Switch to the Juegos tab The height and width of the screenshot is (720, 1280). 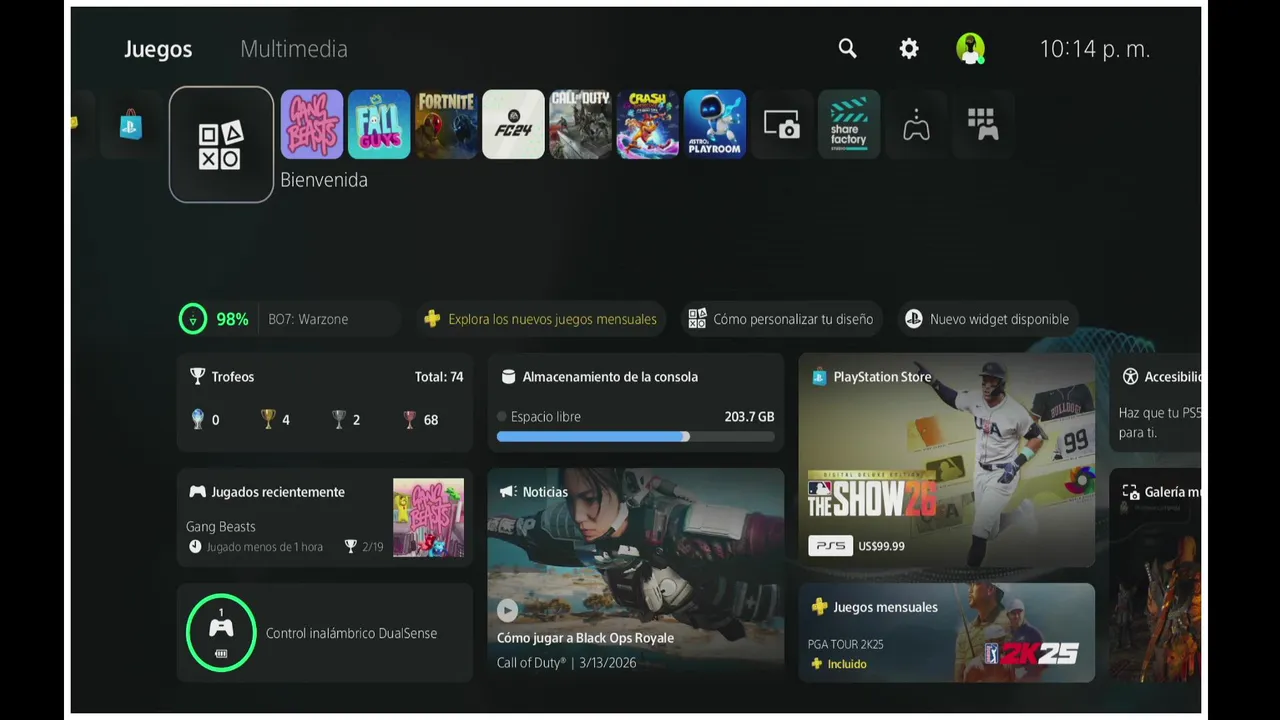point(158,49)
